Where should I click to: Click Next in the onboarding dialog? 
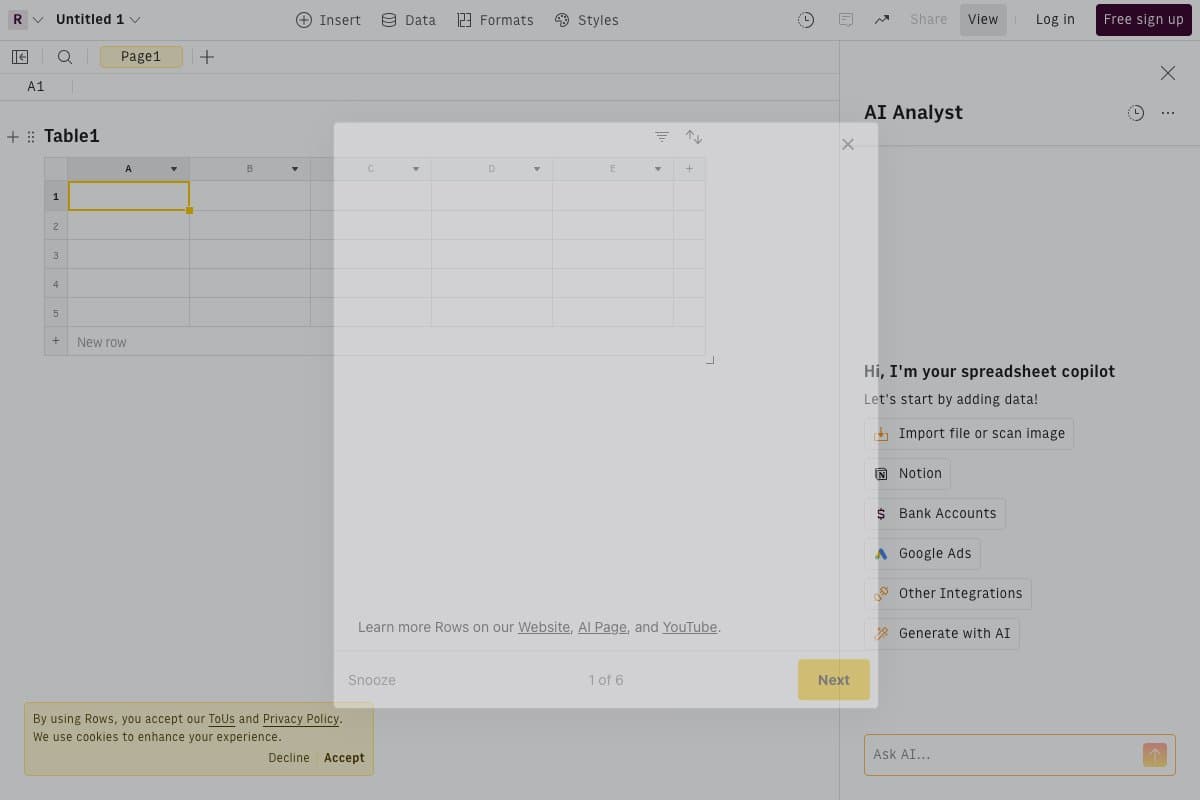pos(833,680)
